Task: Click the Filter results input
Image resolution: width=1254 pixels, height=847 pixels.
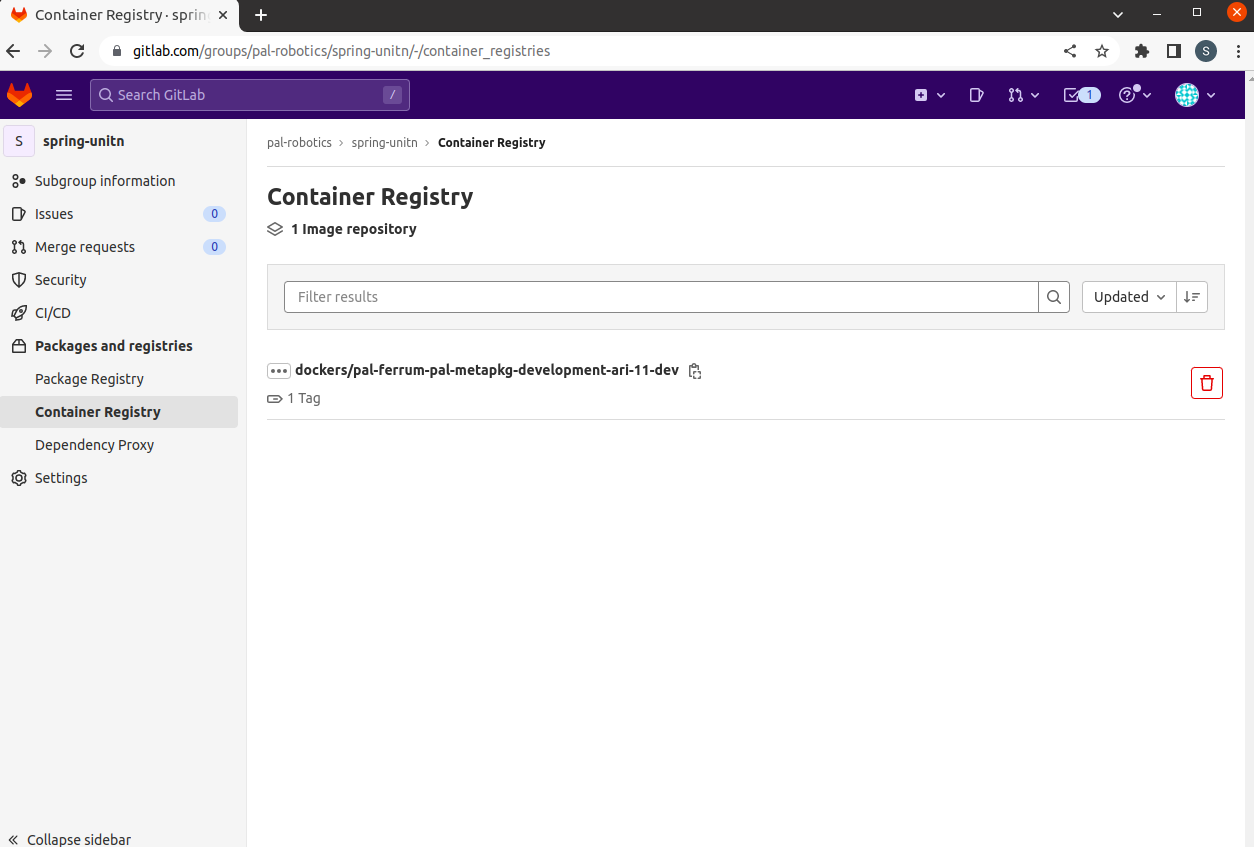Action: click(661, 297)
